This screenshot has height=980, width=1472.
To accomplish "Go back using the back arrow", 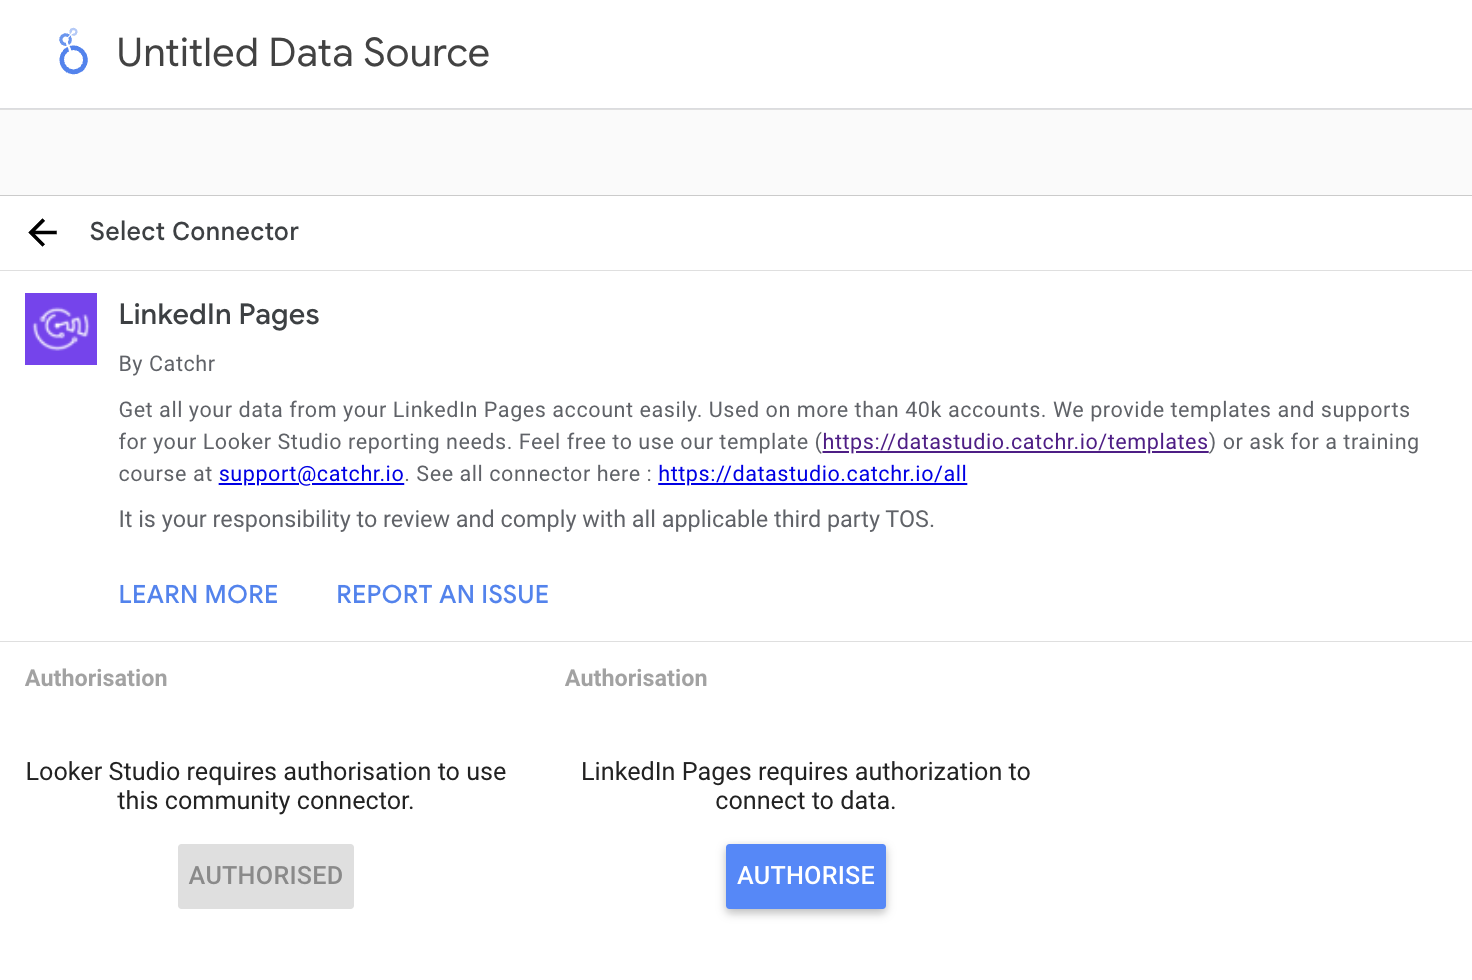I will tap(42, 232).
